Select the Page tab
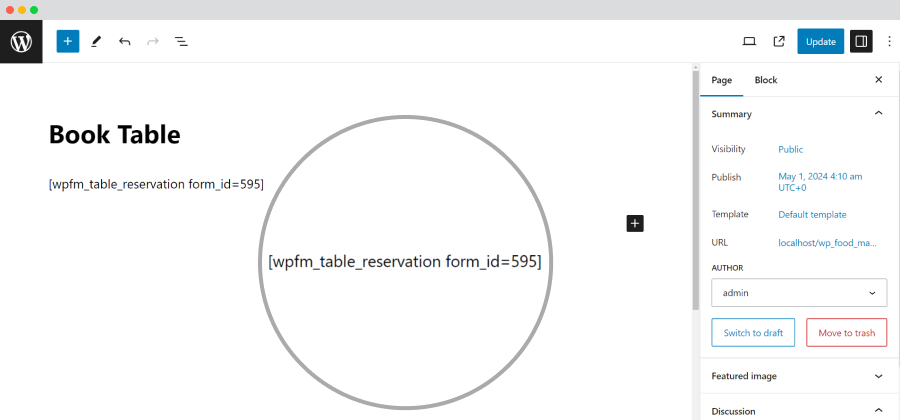The image size is (900, 420). point(721,80)
